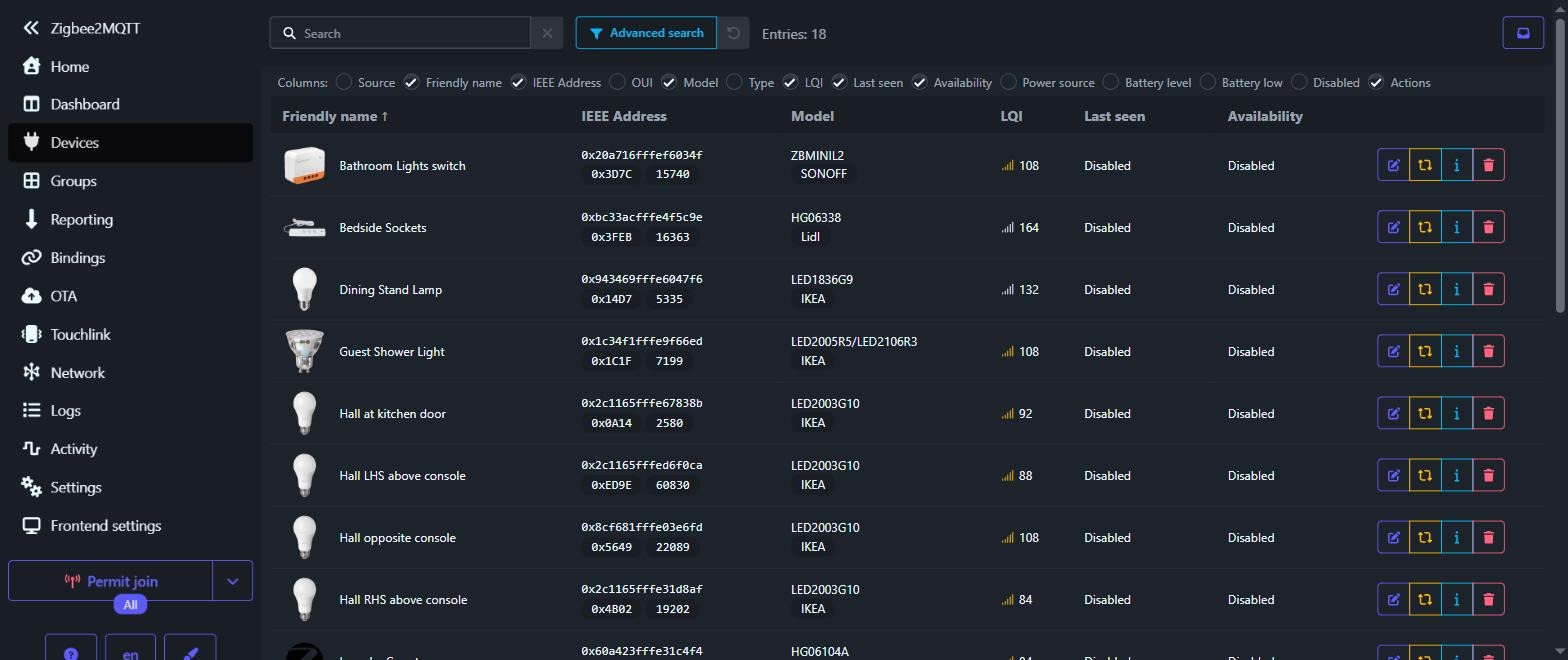Screen dimensions: 1568x660
Task: Enable the Type column checkbox
Action: 734,82
